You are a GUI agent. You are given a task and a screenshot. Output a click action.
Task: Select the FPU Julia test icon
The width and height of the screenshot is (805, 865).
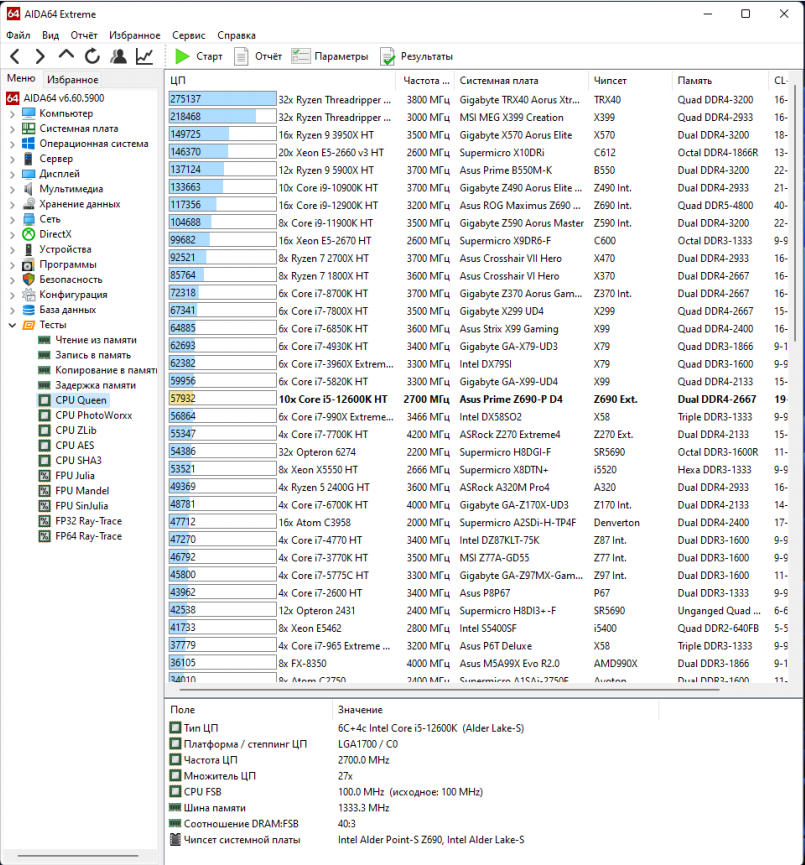(x=44, y=476)
